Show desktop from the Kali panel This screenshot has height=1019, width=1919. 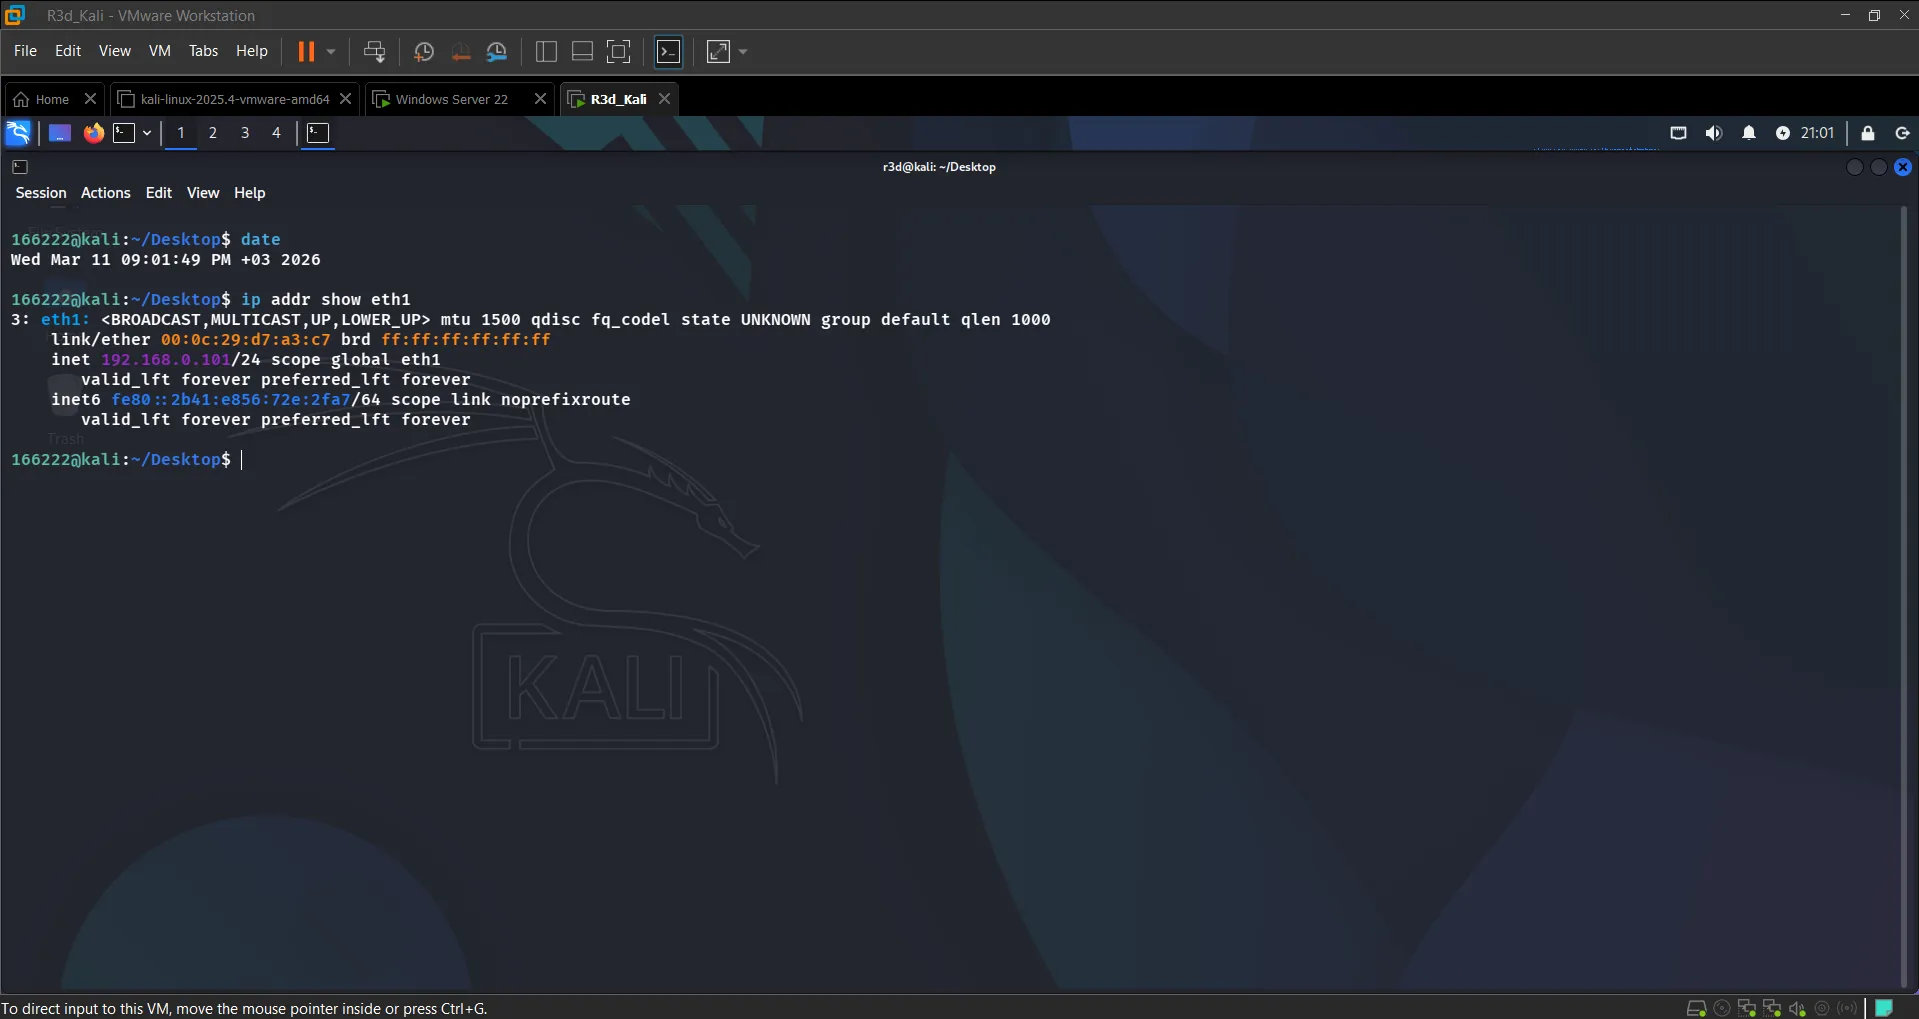[x=60, y=133]
